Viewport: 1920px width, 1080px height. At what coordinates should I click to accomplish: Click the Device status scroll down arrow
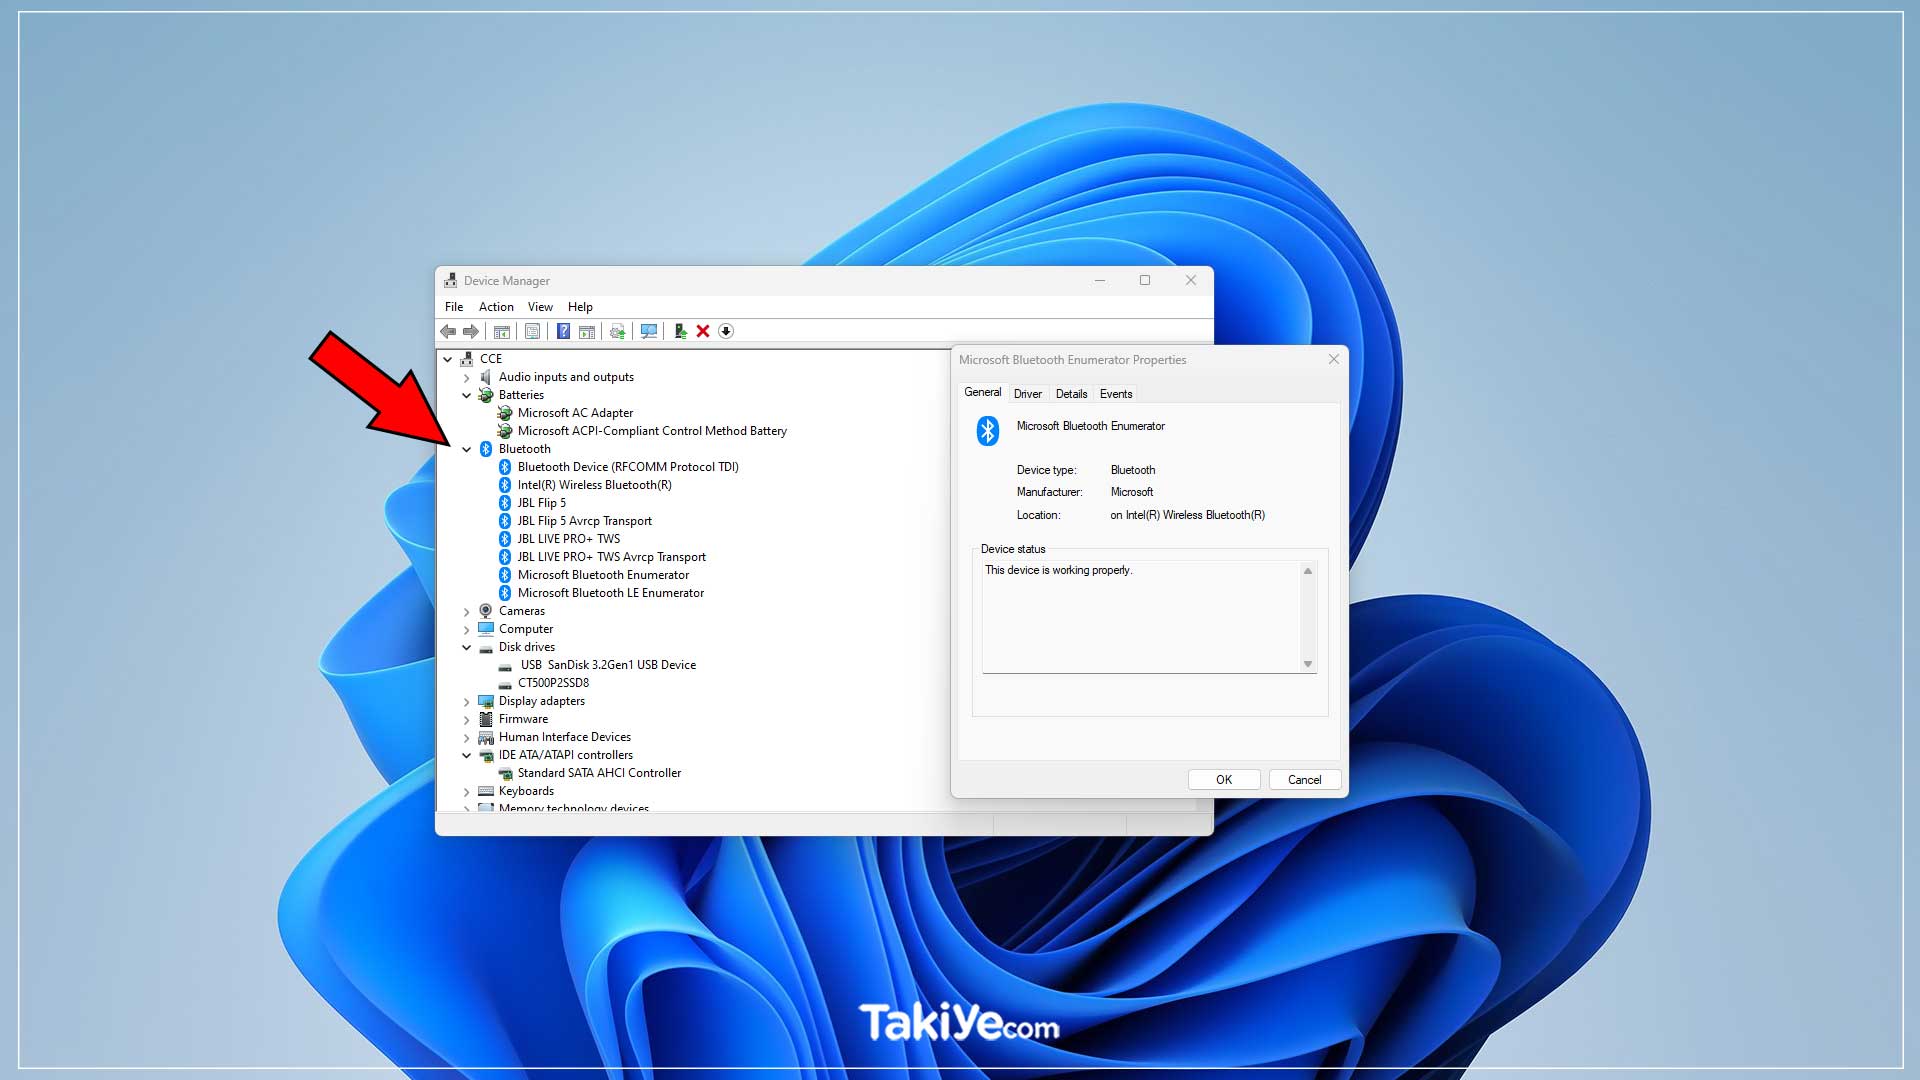pos(1307,664)
